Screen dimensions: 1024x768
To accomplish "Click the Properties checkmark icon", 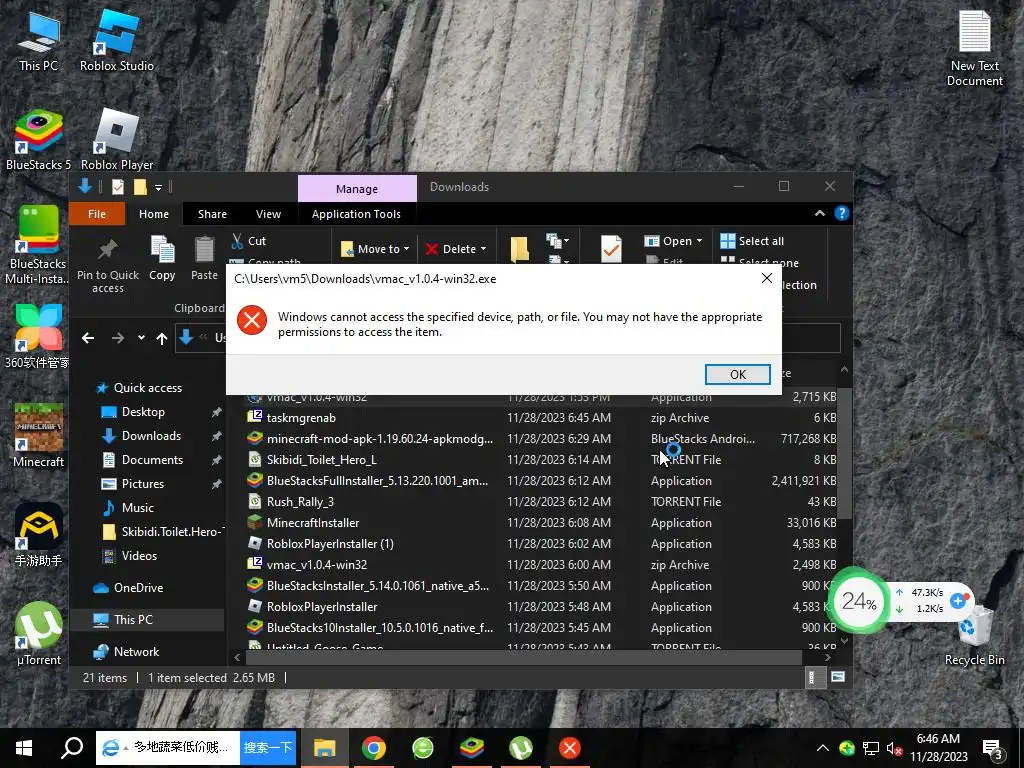I will 611,249.
